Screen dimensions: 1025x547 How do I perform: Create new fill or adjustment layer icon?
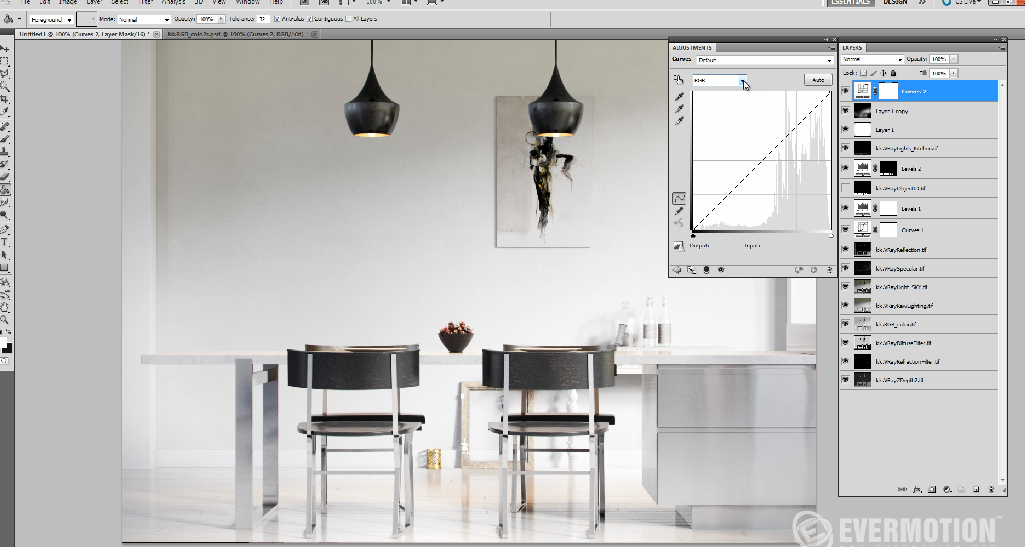[947, 489]
